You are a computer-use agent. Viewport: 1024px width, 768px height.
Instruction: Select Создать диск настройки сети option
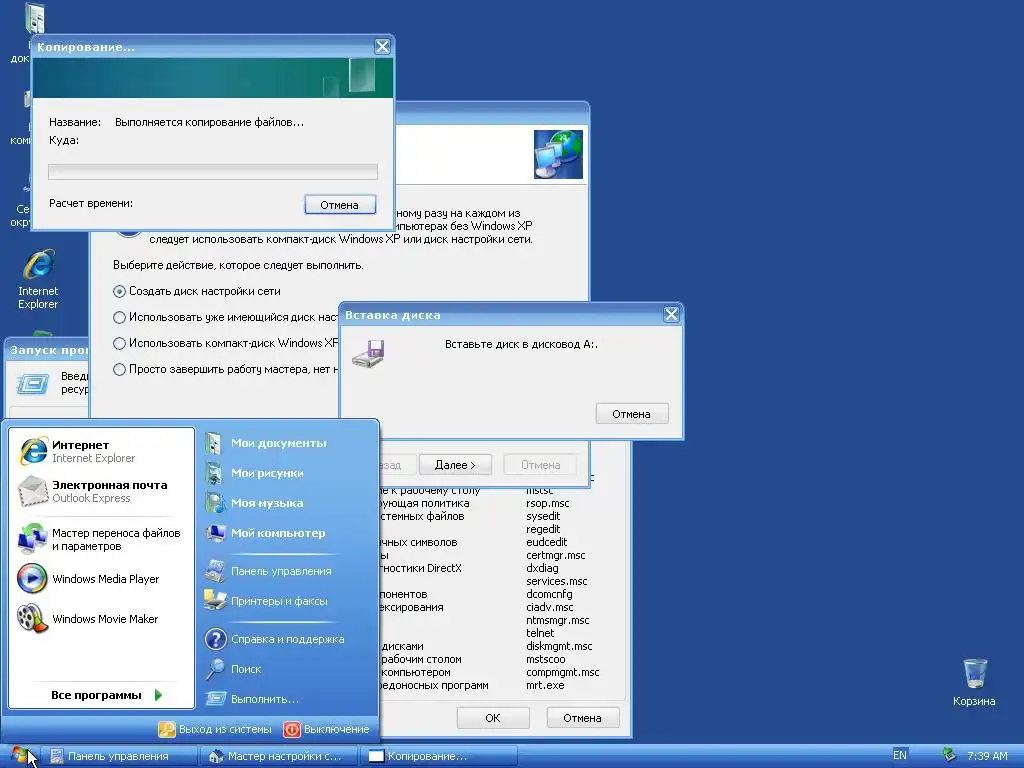(x=197, y=291)
